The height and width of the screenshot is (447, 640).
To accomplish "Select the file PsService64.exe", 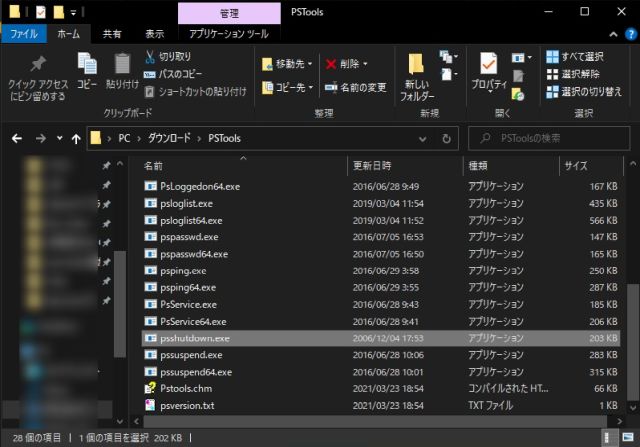I will pos(380,322).
